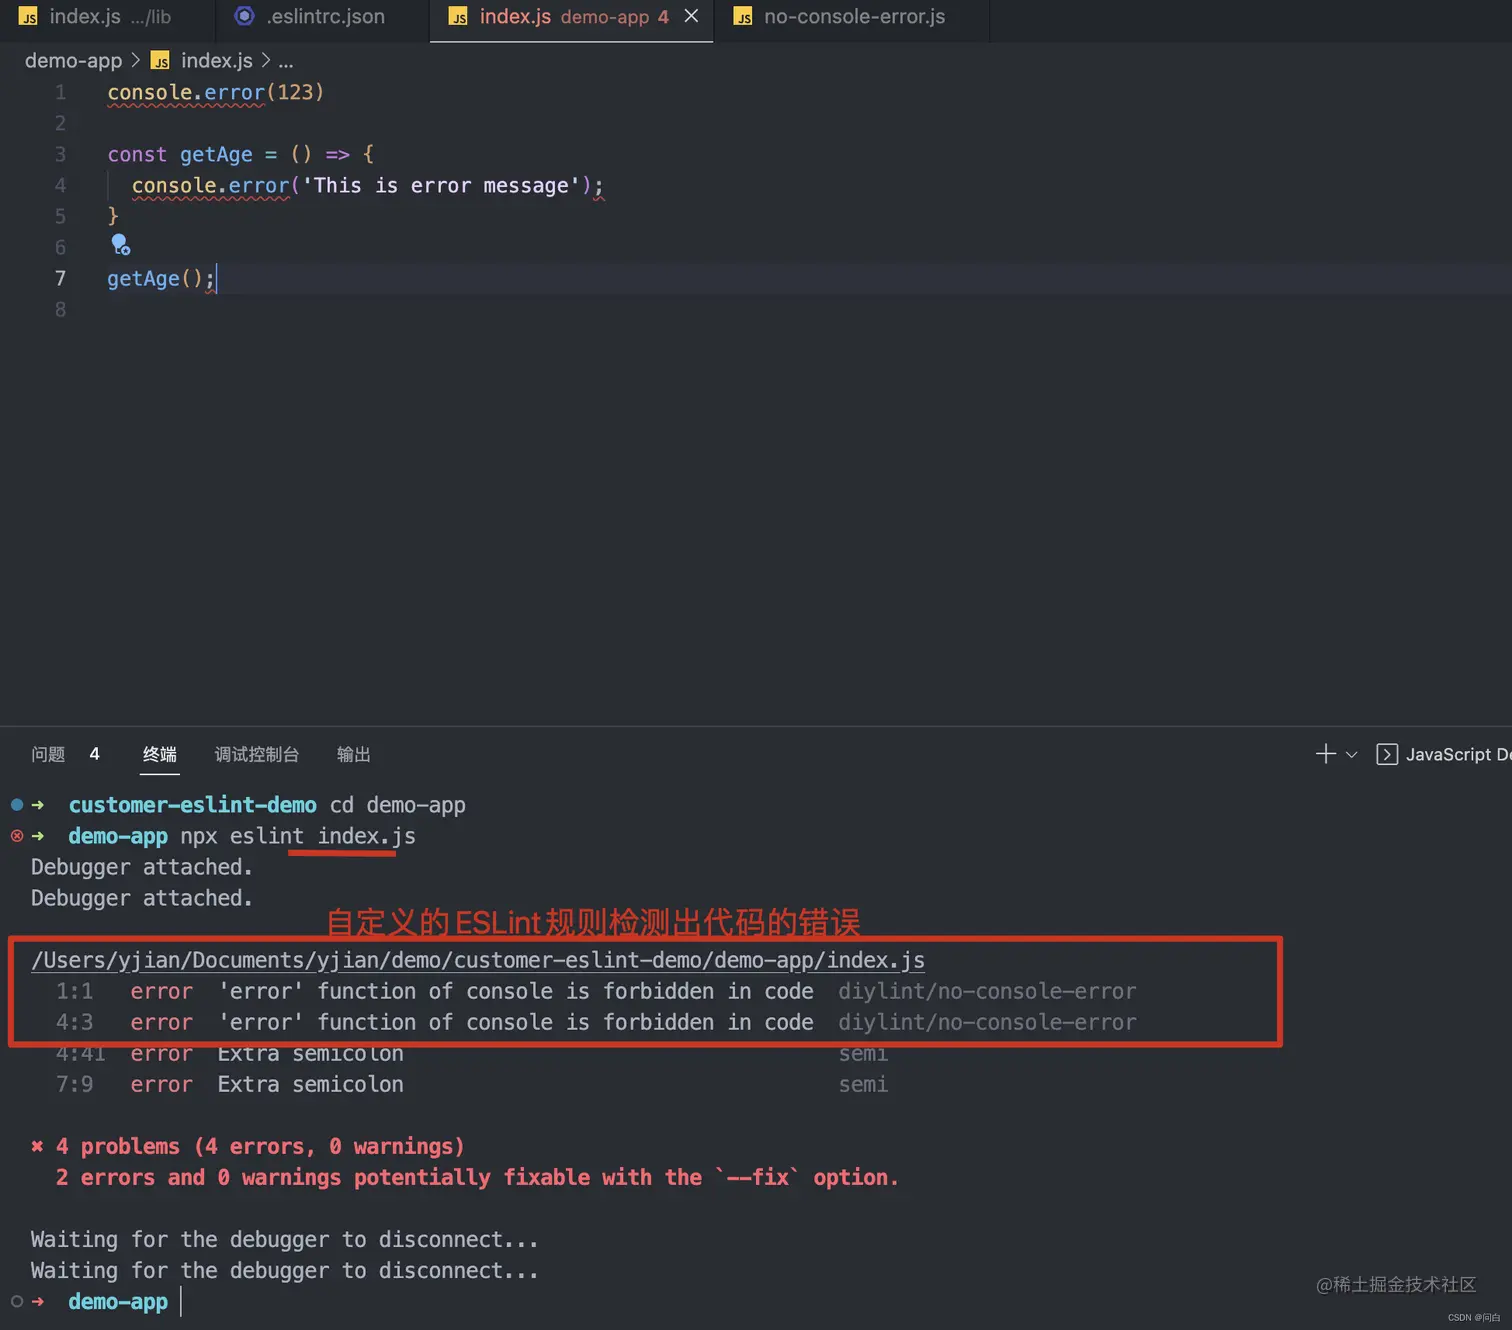Click line number 7 in the gutter
Screen dimensions: 1512x1330
pos(60,278)
